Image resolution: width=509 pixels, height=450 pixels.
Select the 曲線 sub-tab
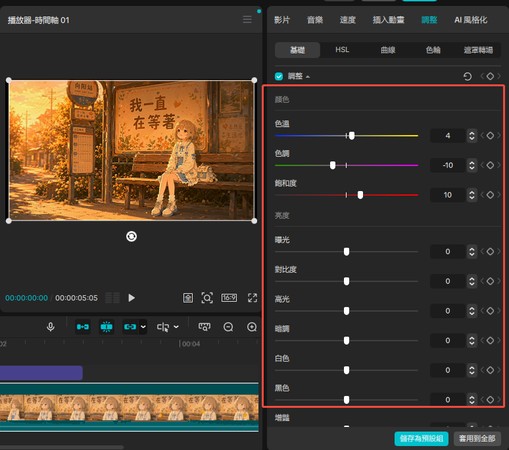point(388,50)
